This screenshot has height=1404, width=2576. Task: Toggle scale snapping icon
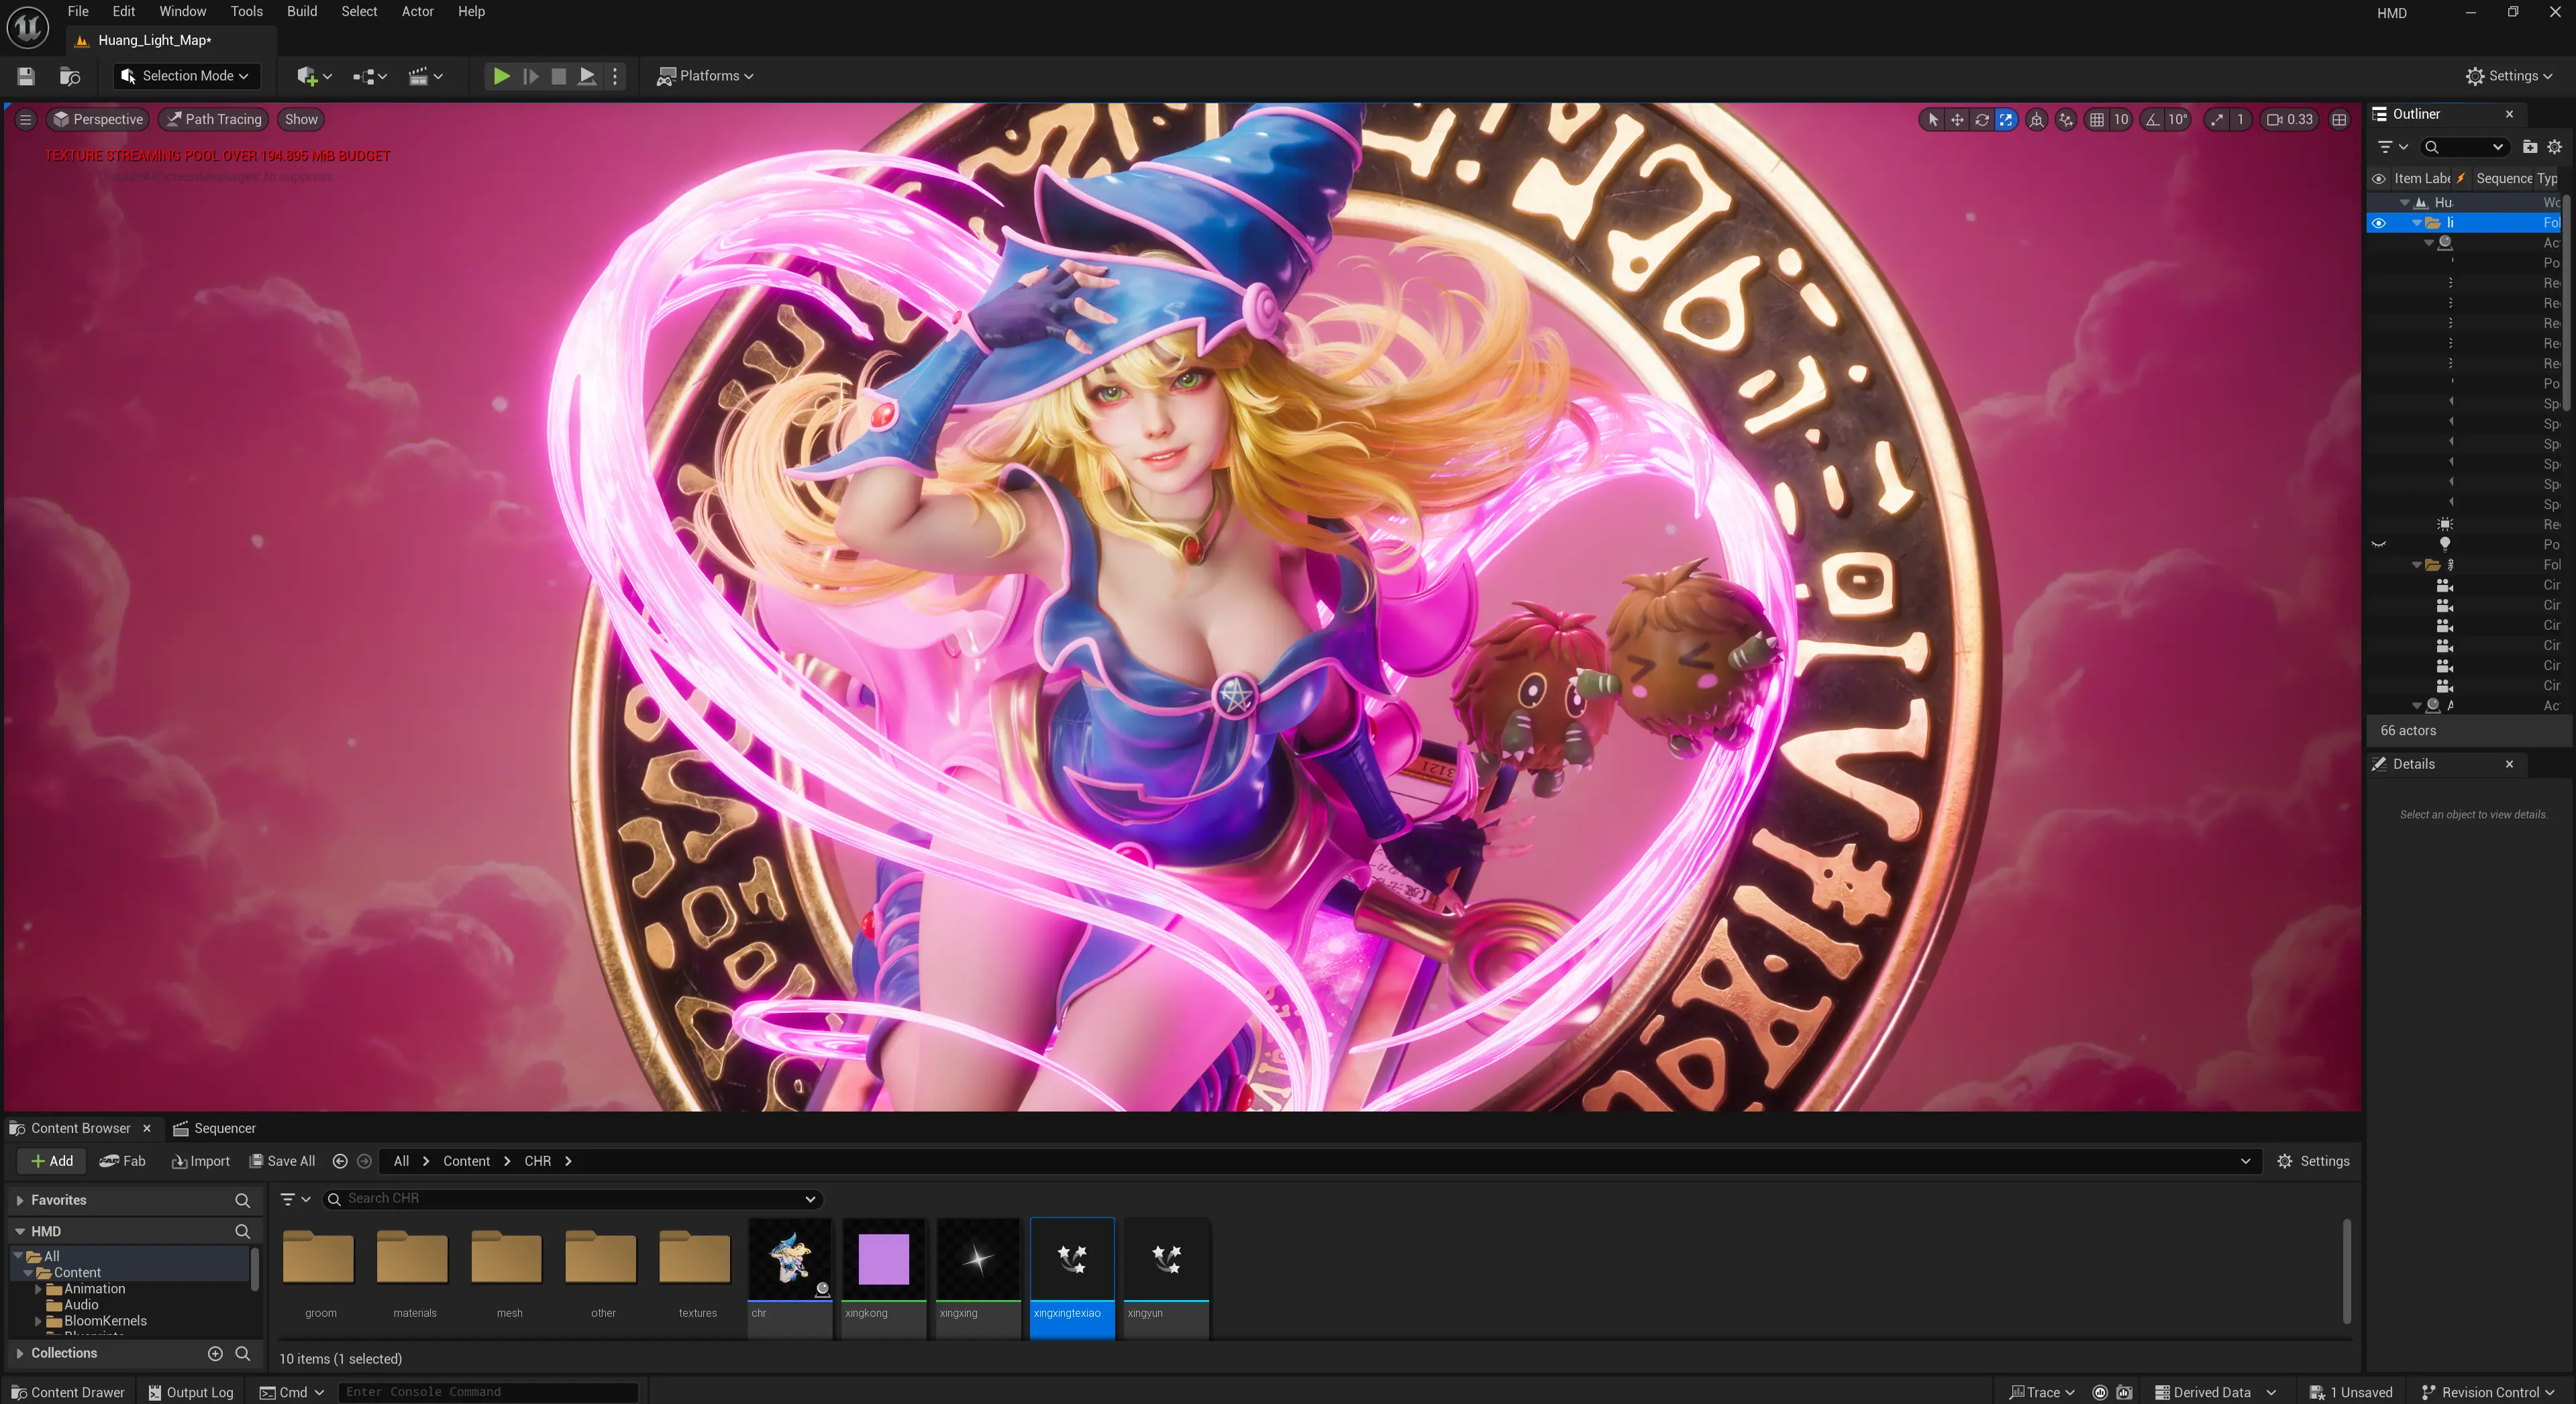click(2217, 119)
